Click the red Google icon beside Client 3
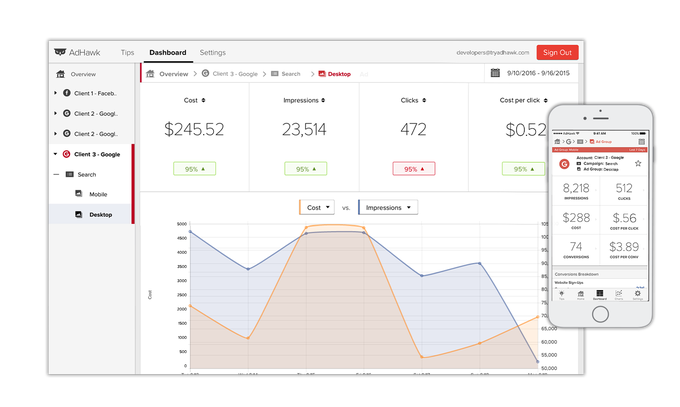The height and width of the screenshot is (407, 680). coord(66,154)
